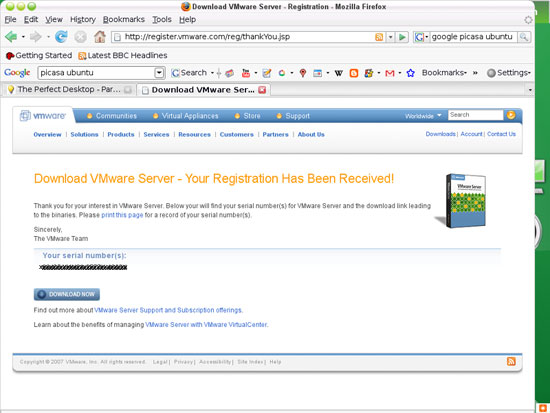Open the address bar history dropdown arrow
Image resolution: width=550 pixels, height=413 pixels.
(390, 37)
